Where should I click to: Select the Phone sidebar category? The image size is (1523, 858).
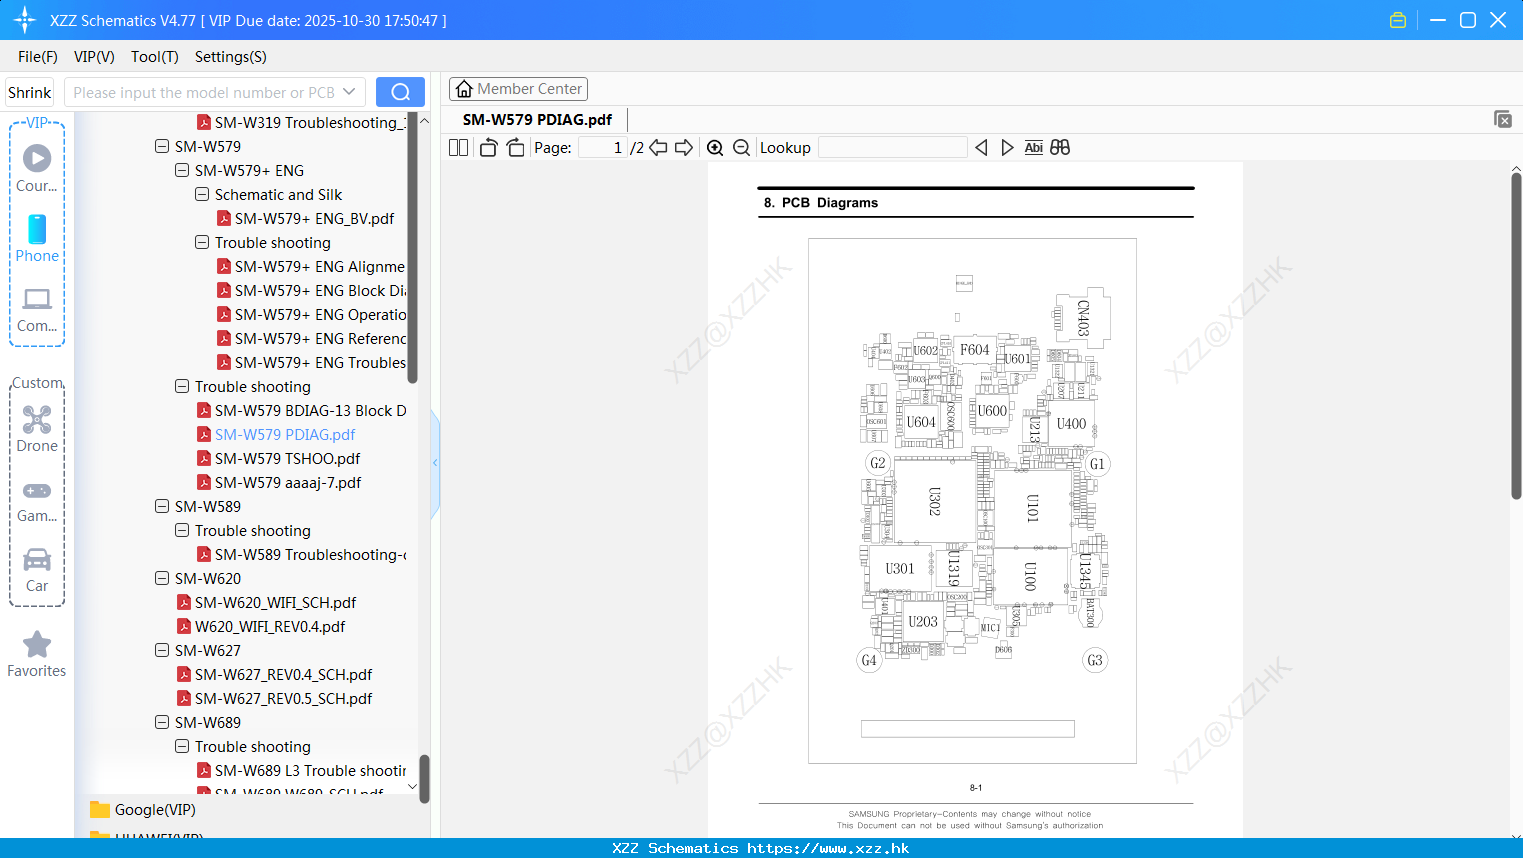[x=37, y=238]
